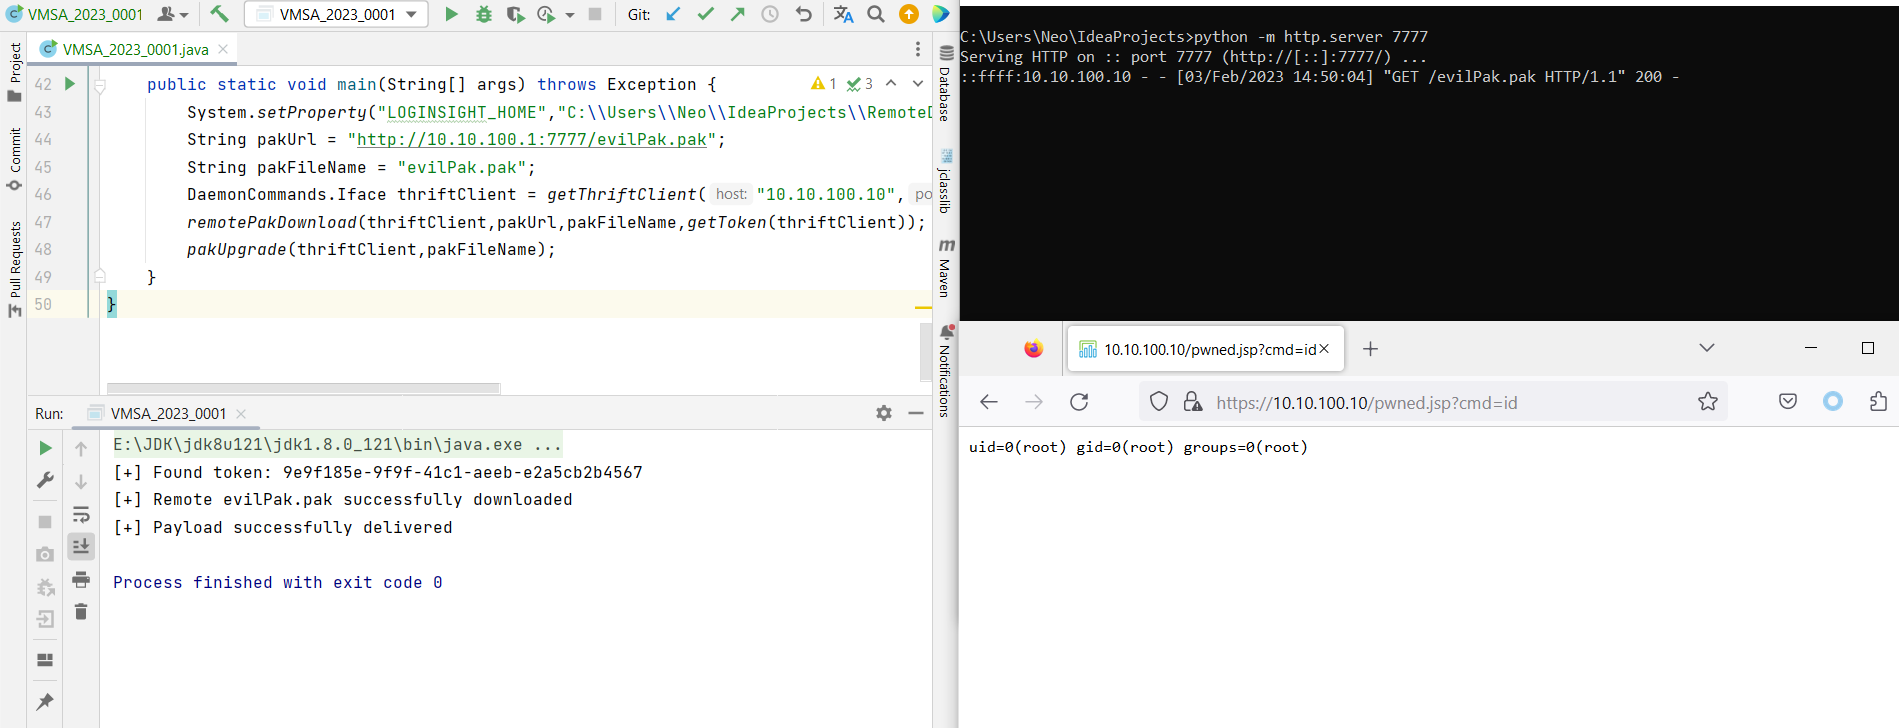The height and width of the screenshot is (728, 1899).
Task: Go to next highlighted error arrow
Action: (x=918, y=84)
